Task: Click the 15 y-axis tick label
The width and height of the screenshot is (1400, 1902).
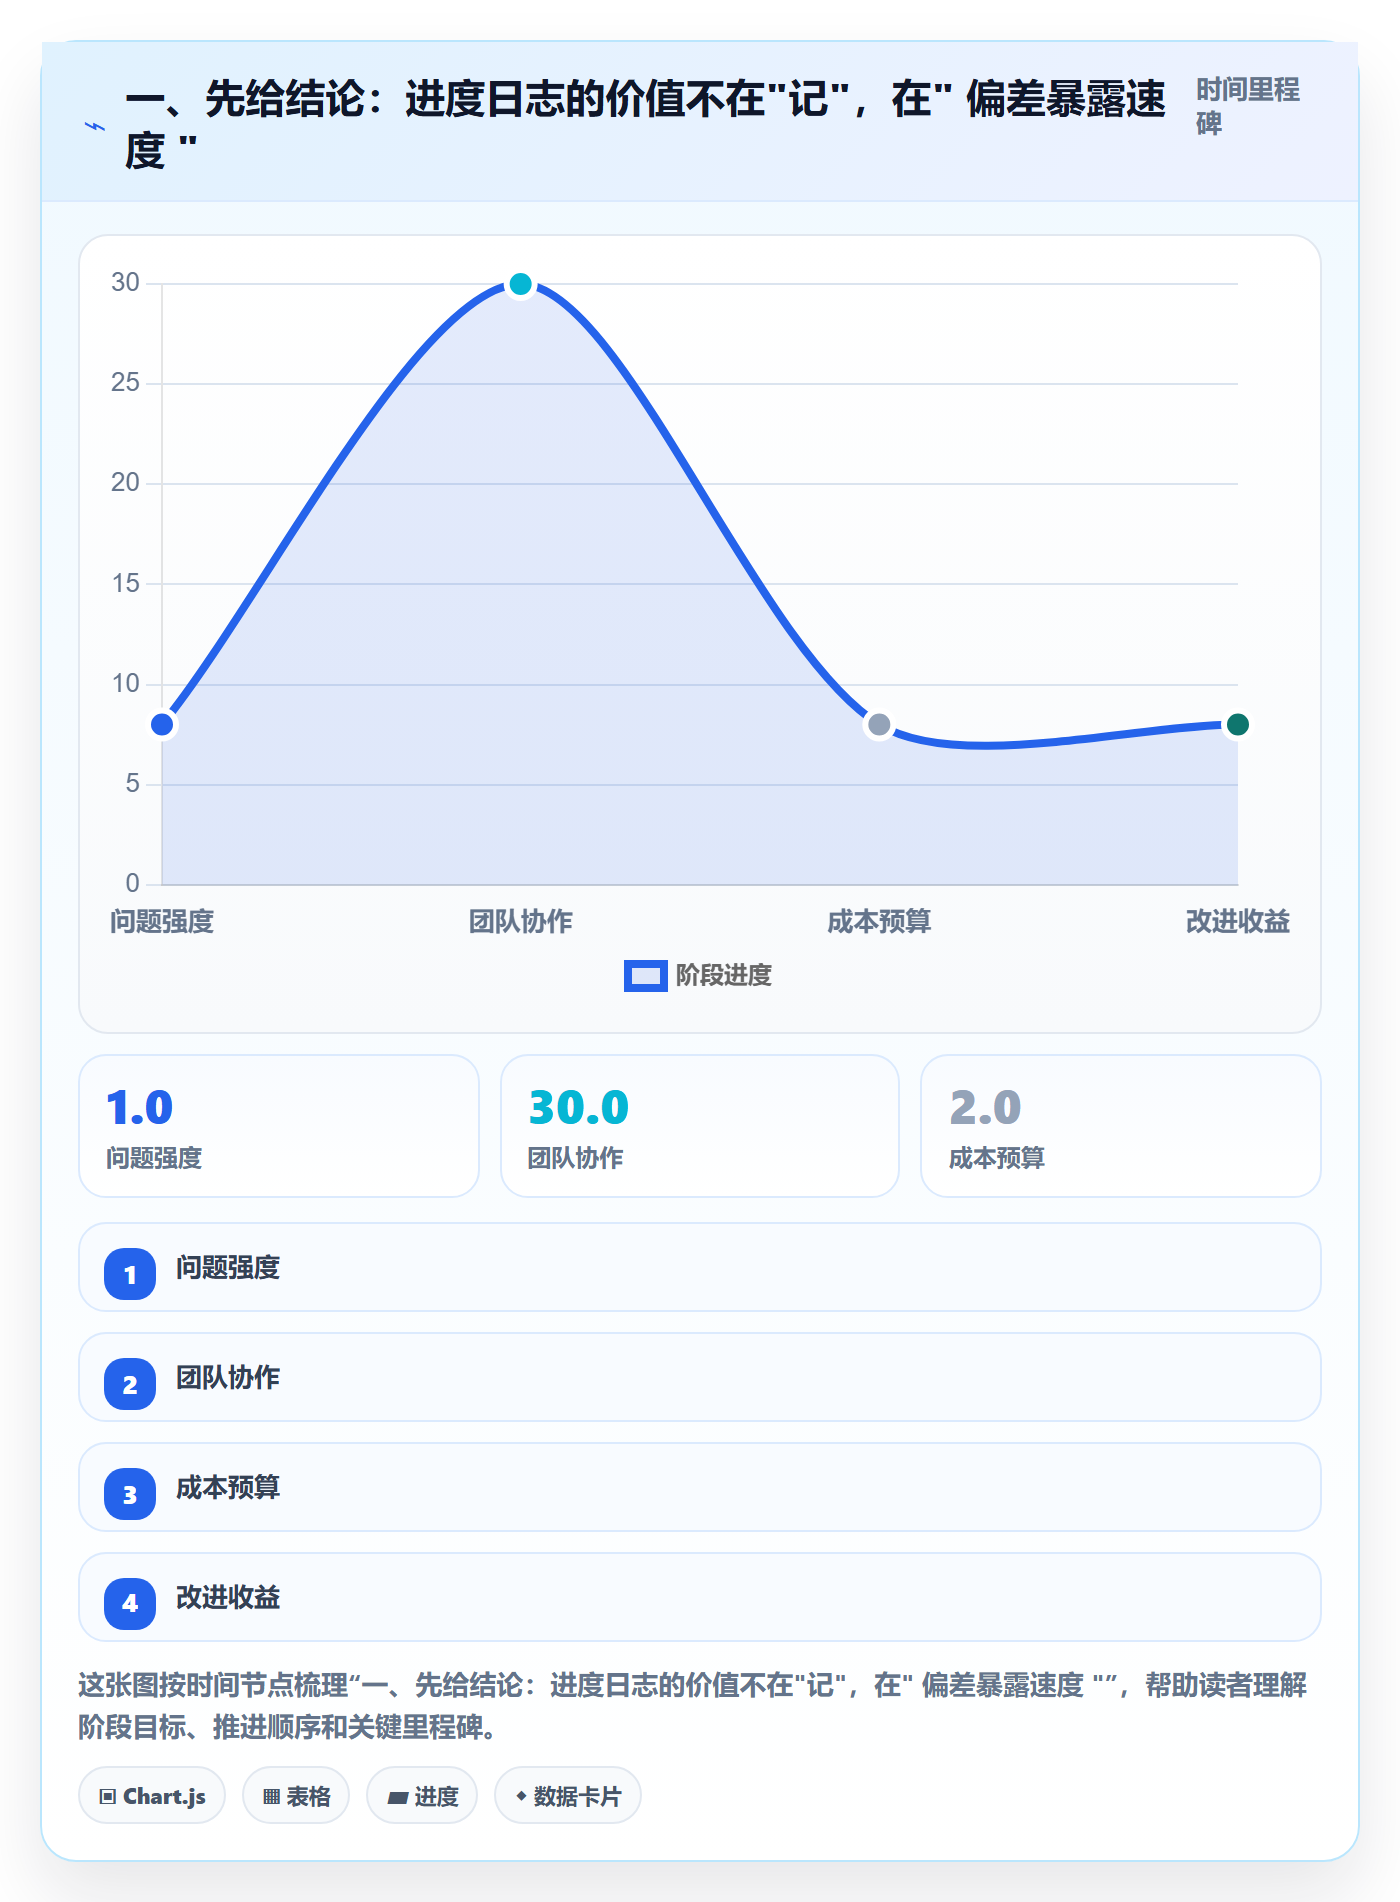Action: click(x=125, y=583)
